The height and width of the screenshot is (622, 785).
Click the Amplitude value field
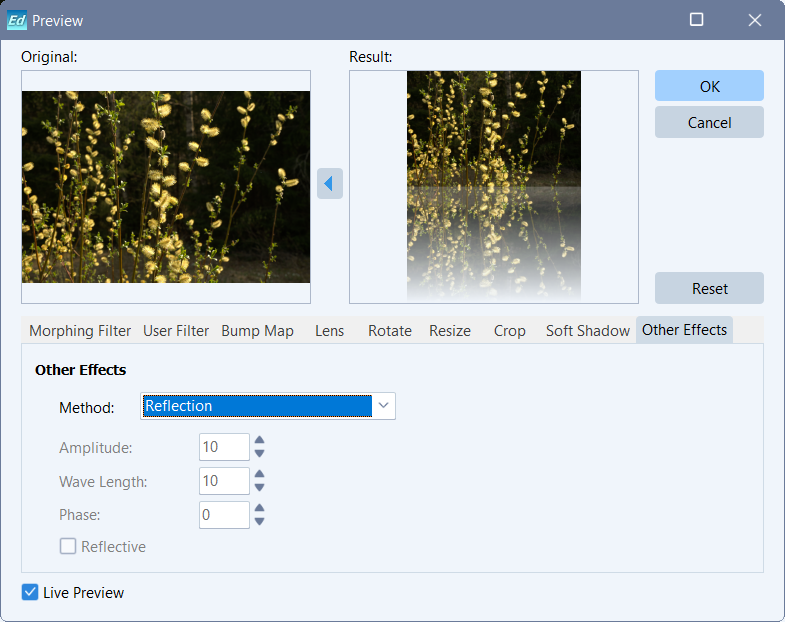224,447
